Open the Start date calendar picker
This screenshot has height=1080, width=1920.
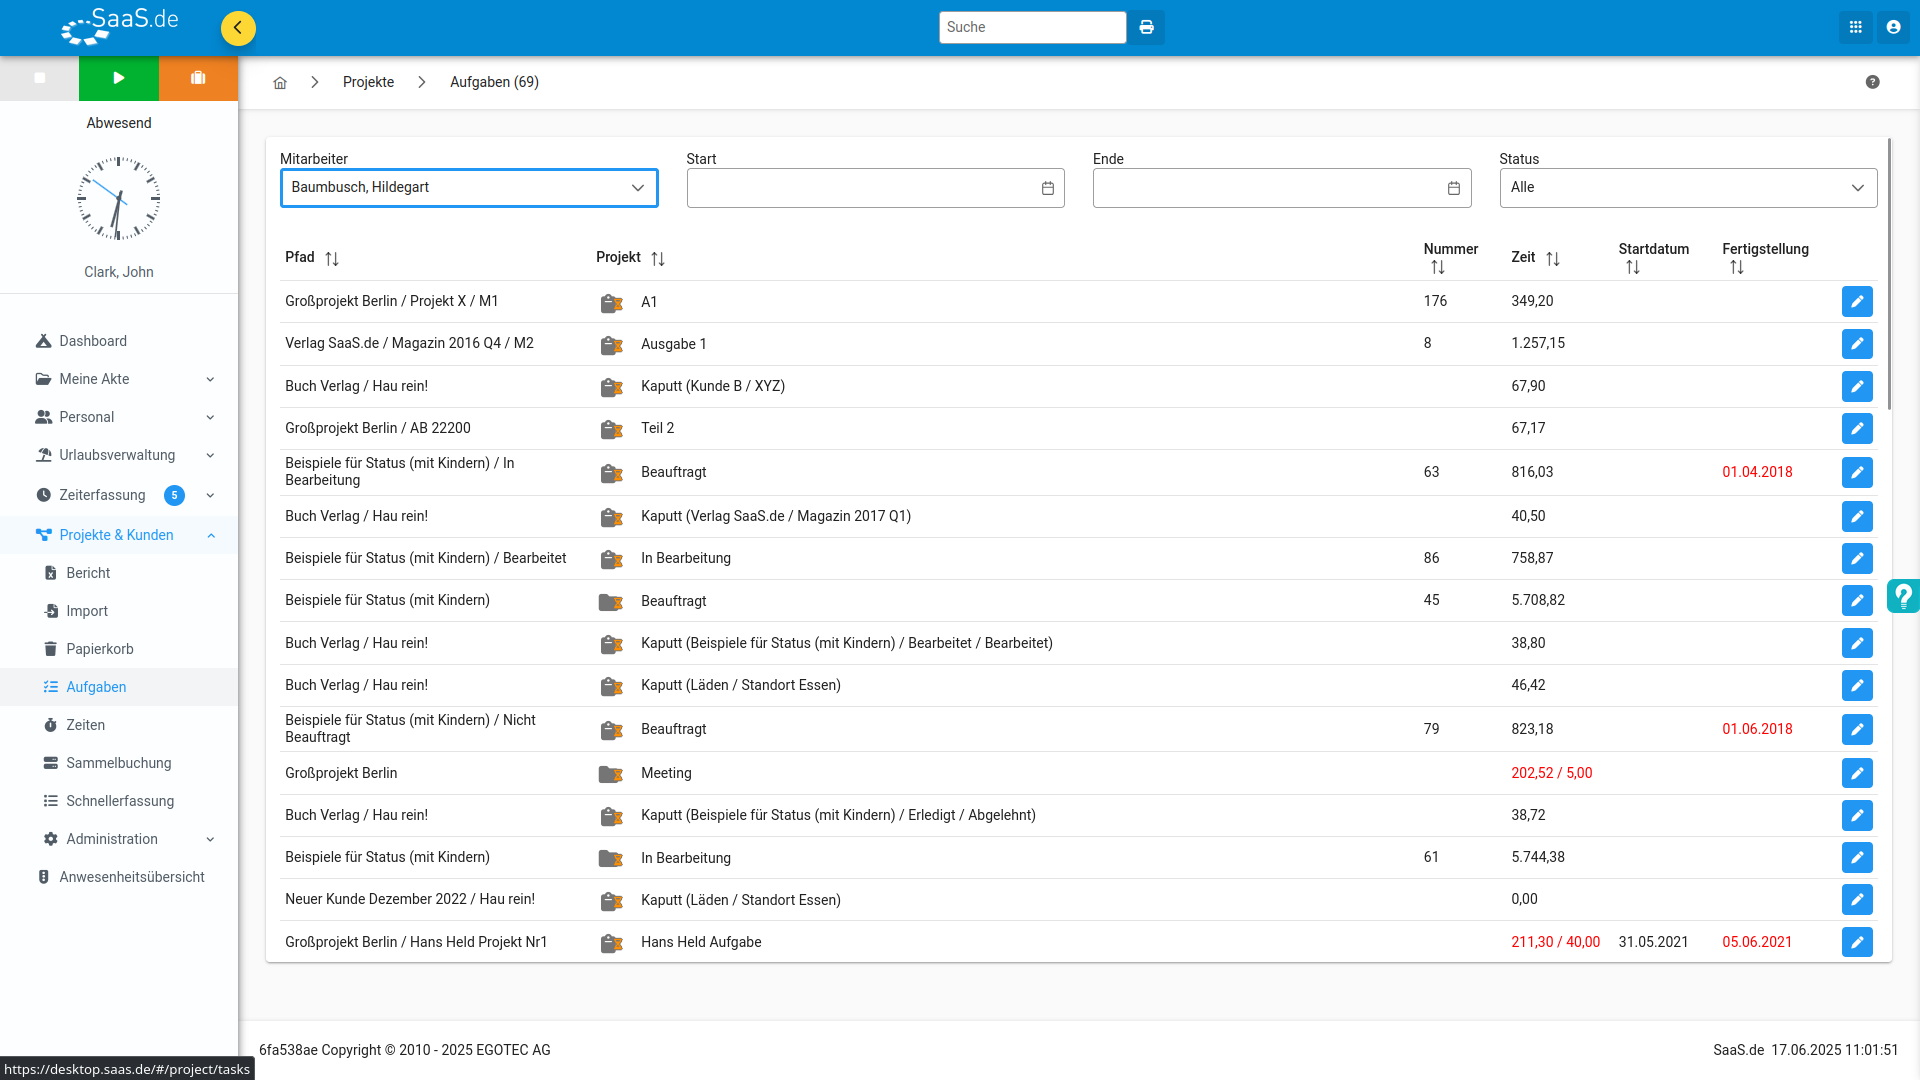(x=1048, y=188)
